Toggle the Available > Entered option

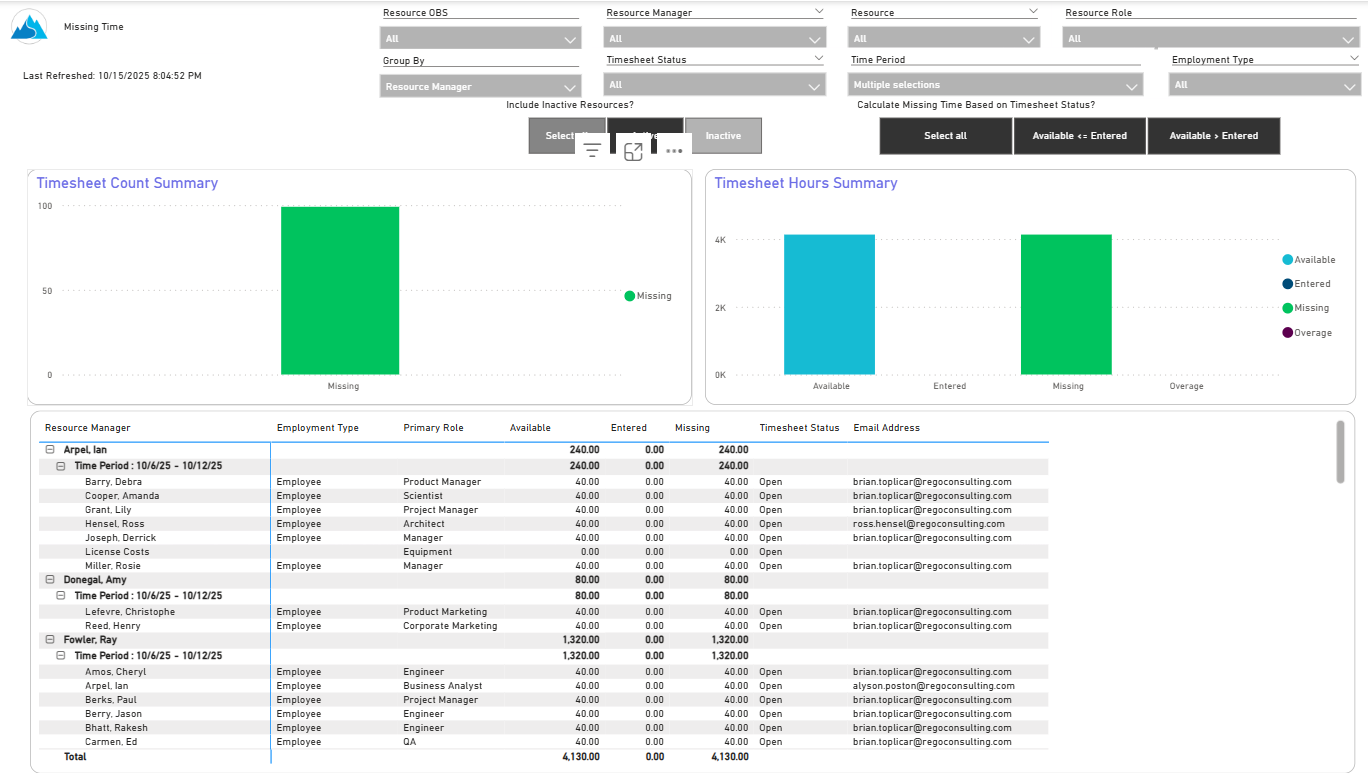(x=1213, y=136)
